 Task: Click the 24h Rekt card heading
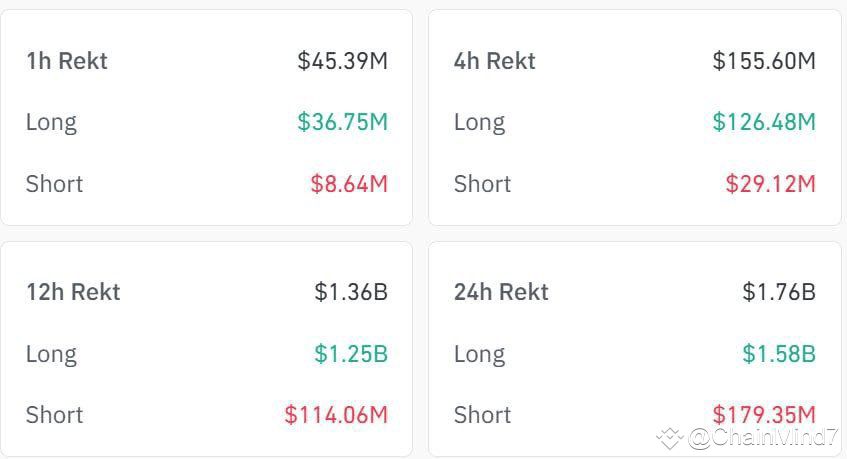click(x=501, y=292)
